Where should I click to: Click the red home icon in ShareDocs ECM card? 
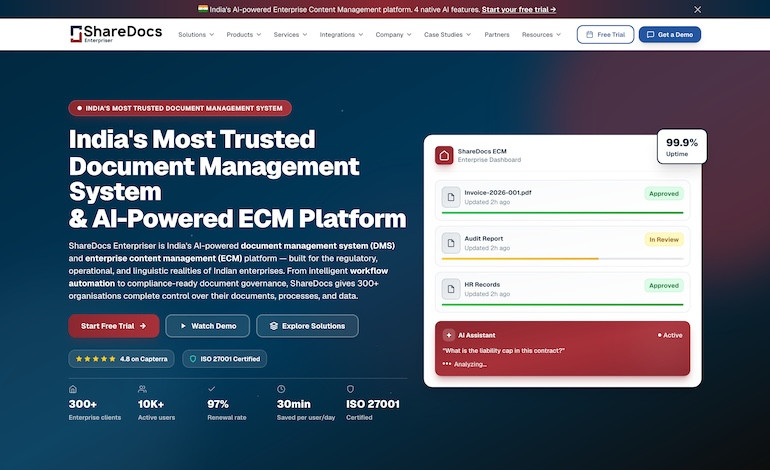tap(444, 155)
